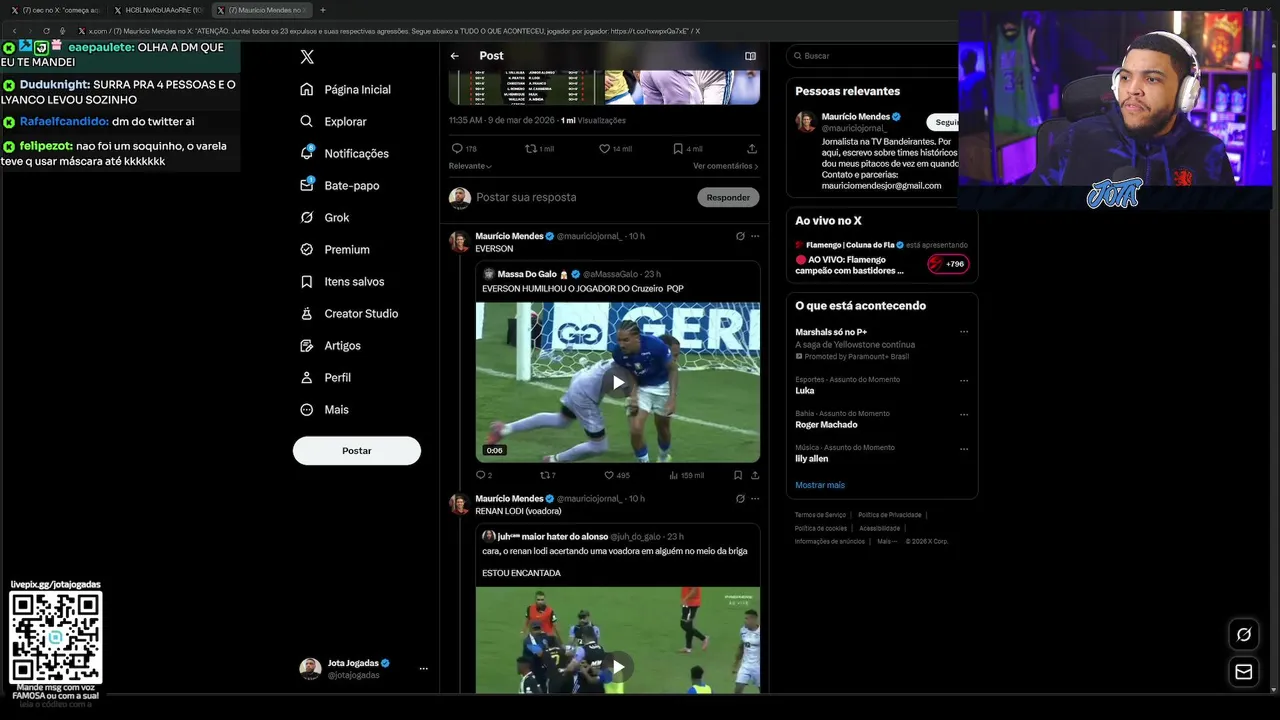Open Grok icon on RENAN LODI reply
The height and width of the screenshot is (720, 1280).
[740, 498]
